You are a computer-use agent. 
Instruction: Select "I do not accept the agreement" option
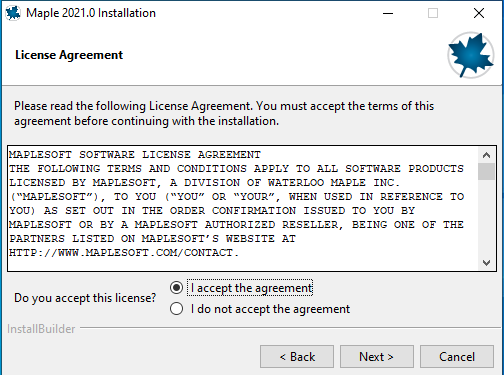click(176, 309)
